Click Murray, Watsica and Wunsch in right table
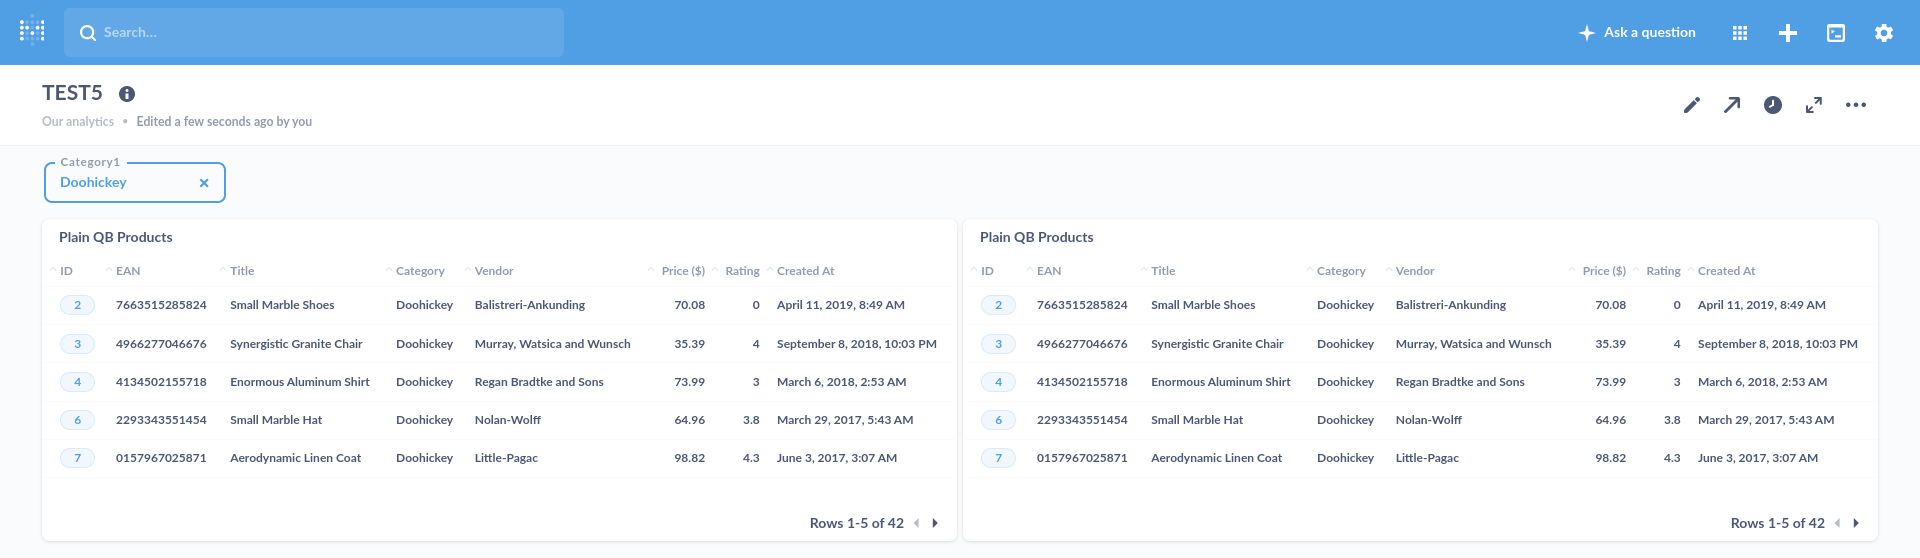 pos(1474,344)
